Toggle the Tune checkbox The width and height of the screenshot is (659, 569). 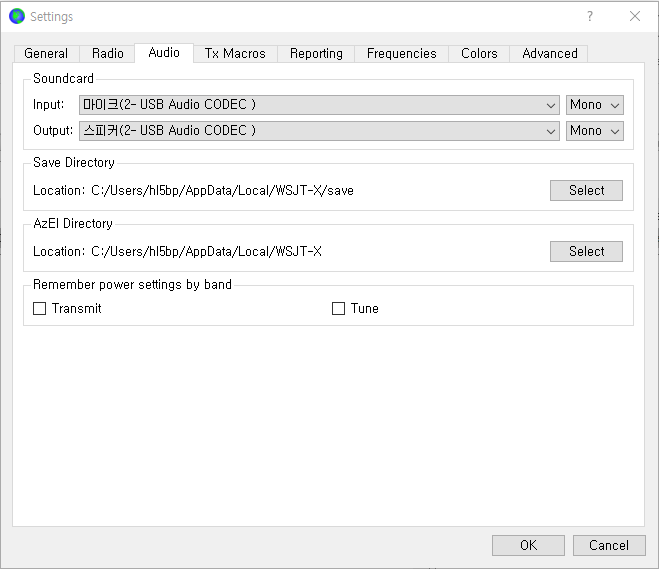339,309
